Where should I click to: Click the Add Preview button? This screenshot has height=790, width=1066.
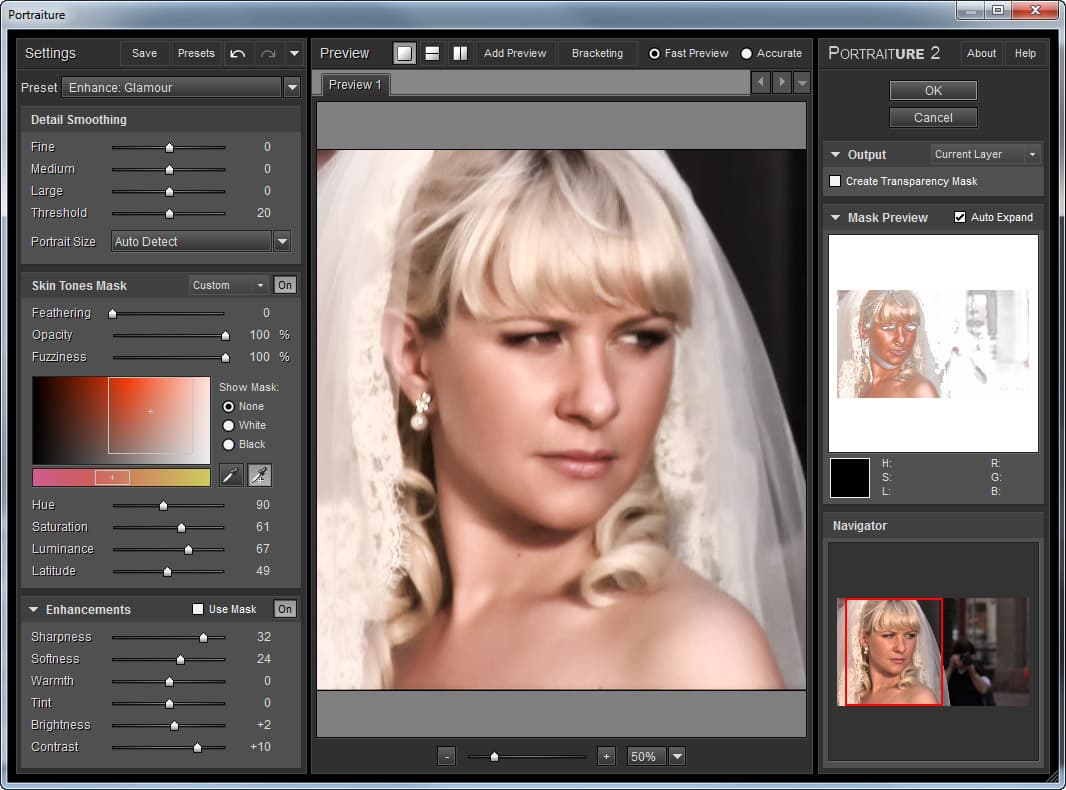click(x=515, y=53)
